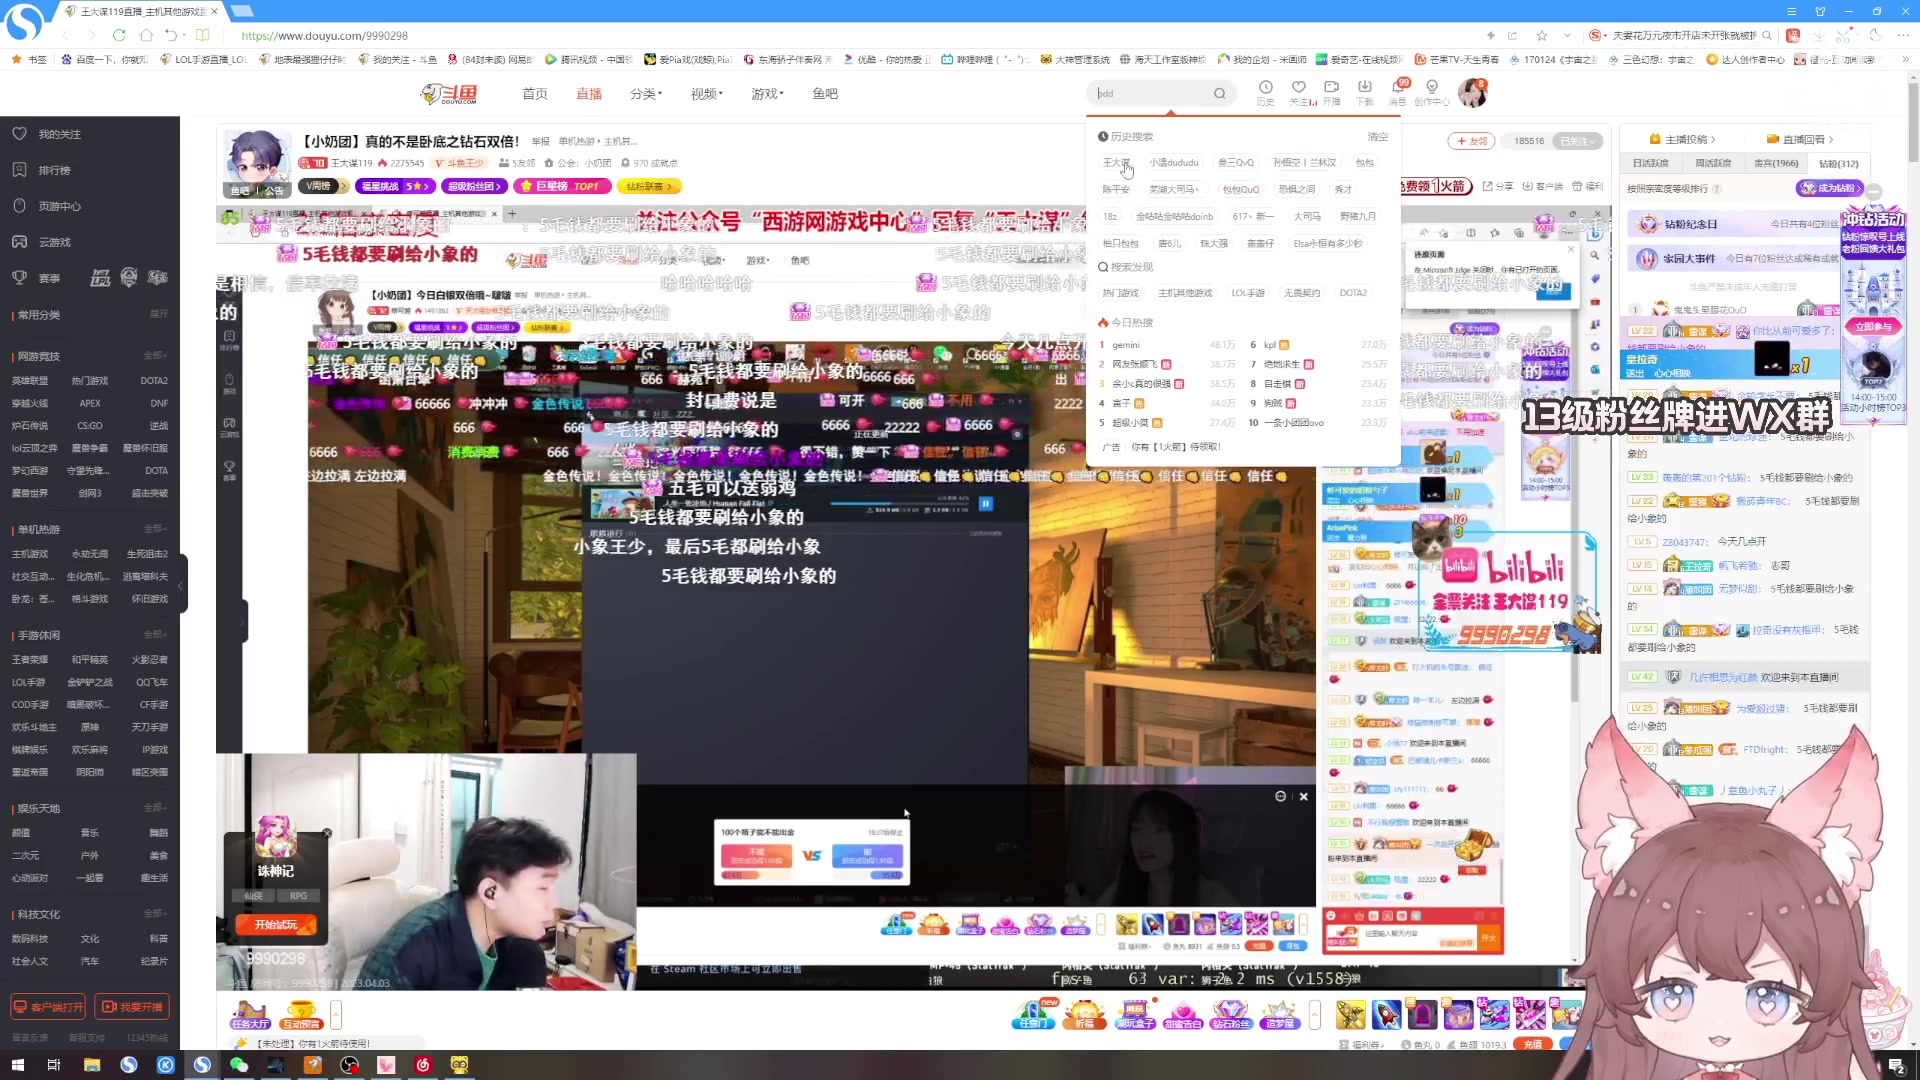The height and width of the screenshot is (1080, 1920).
Task: Open NetEase Music icon in the taskbar
Action: pos(423,1065)
